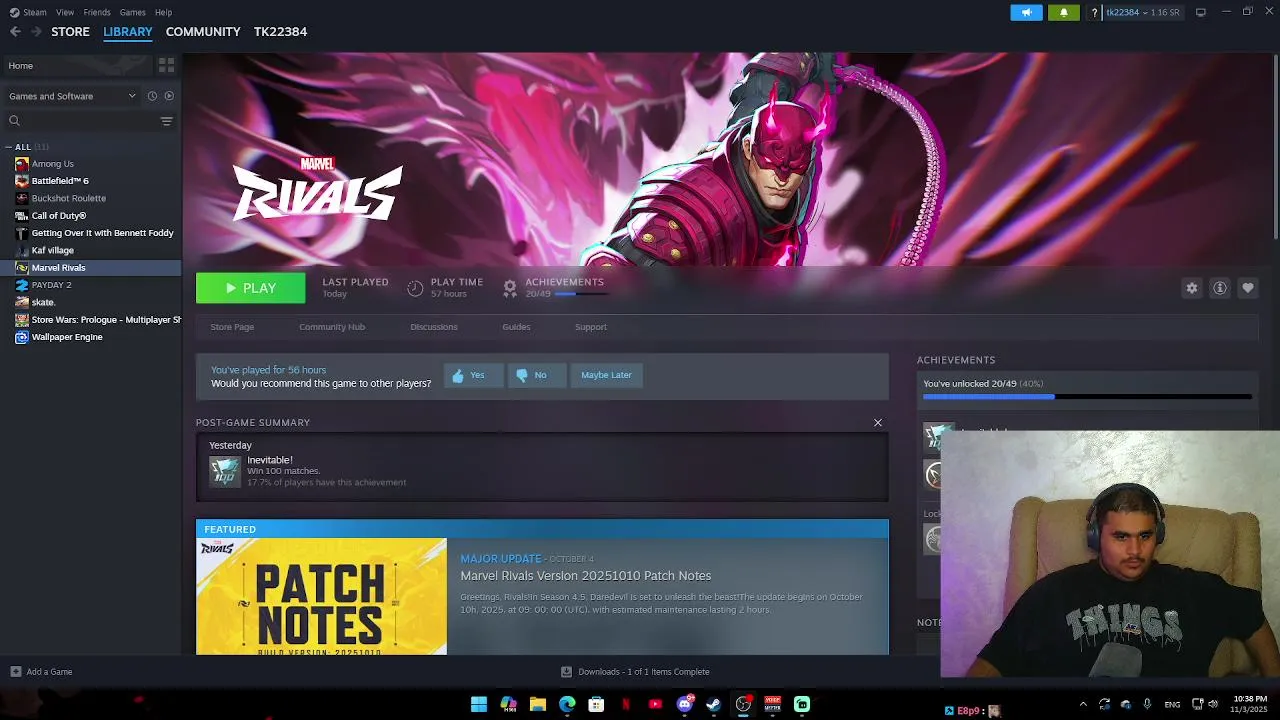Add Marvel Rivals to favorites with heart icon
The image size is (1280, 720).
pos(1248,288)
